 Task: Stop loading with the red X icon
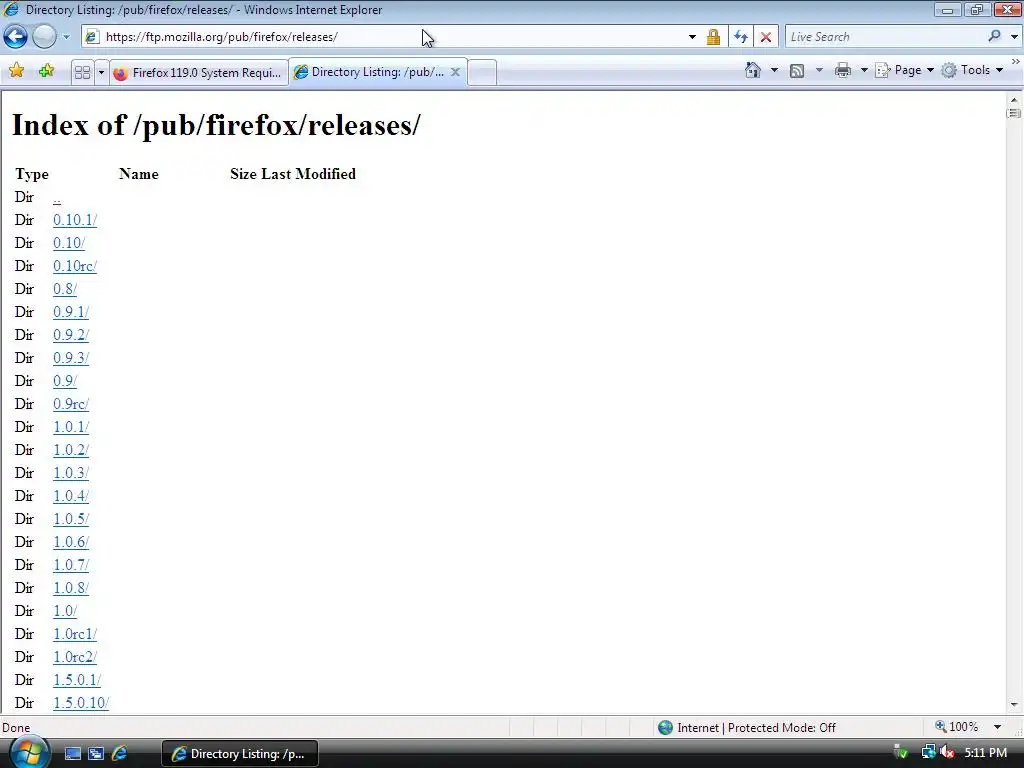pos(766,37)
